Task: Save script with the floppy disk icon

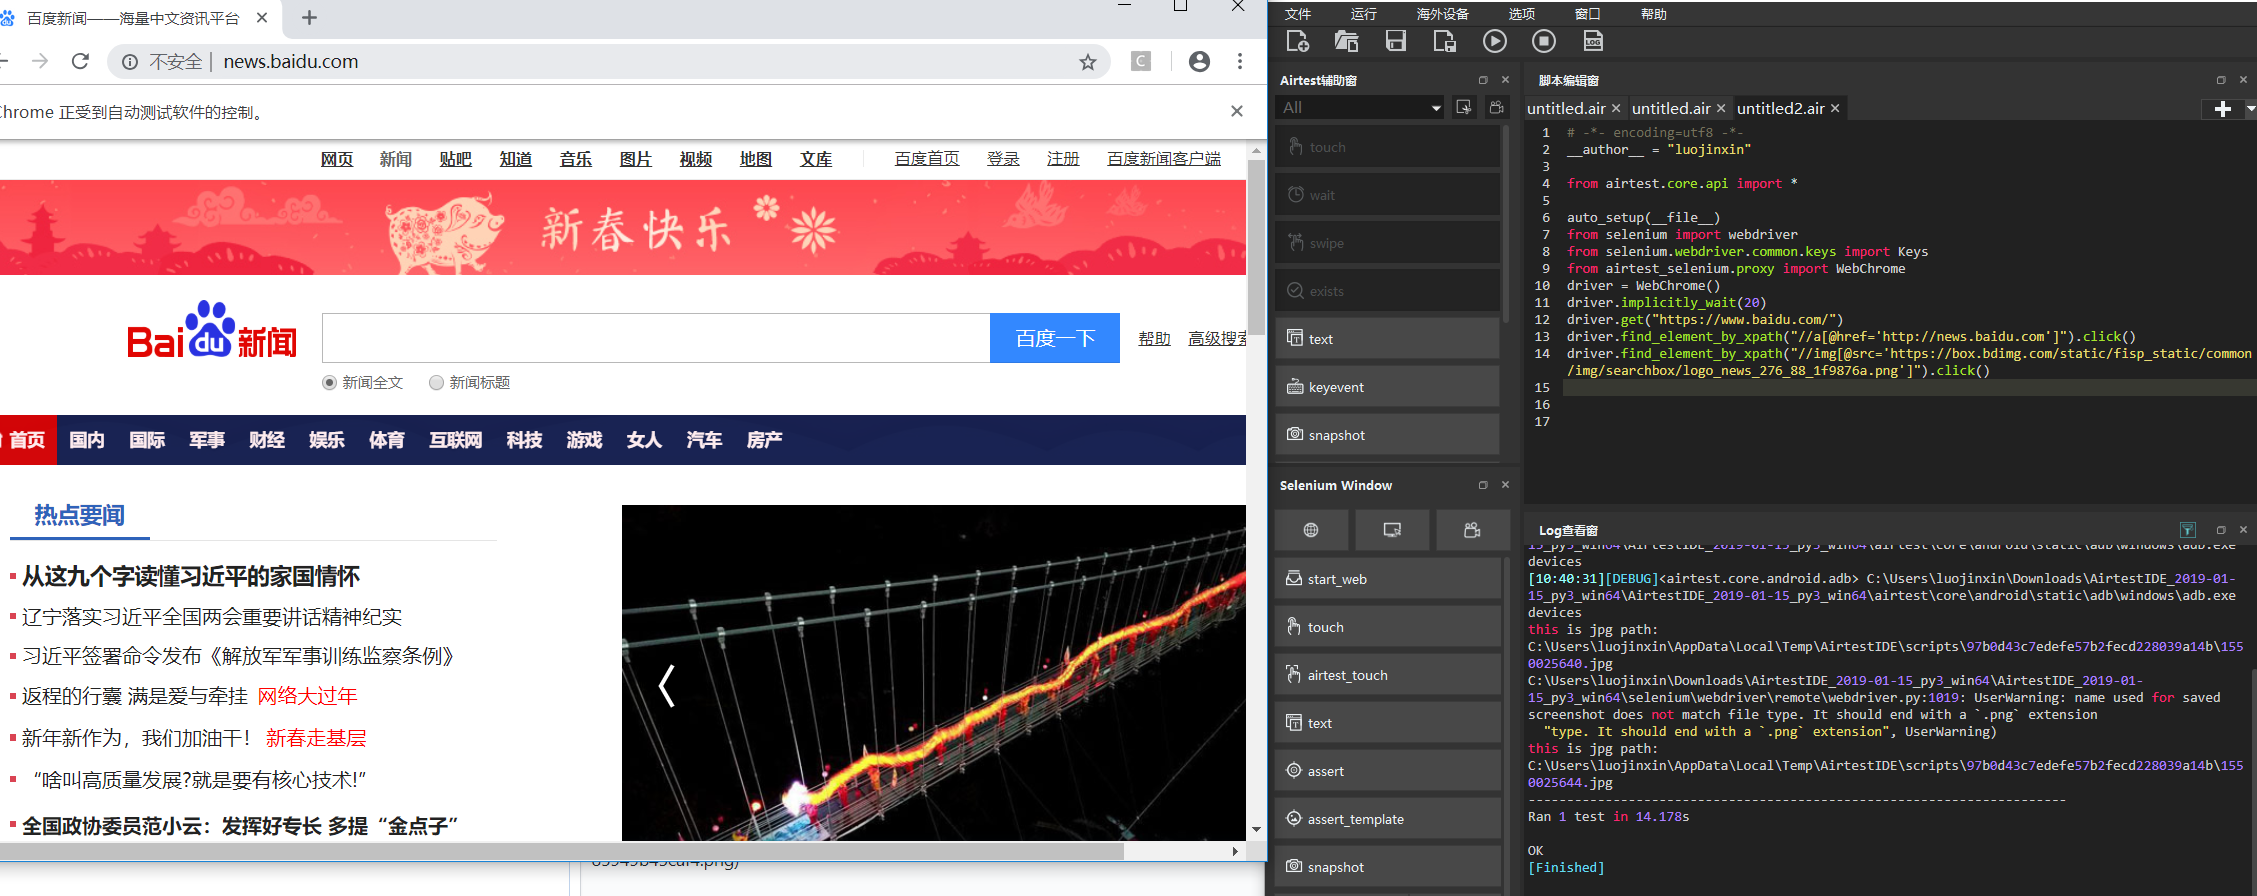Action: coord(1396,41)
